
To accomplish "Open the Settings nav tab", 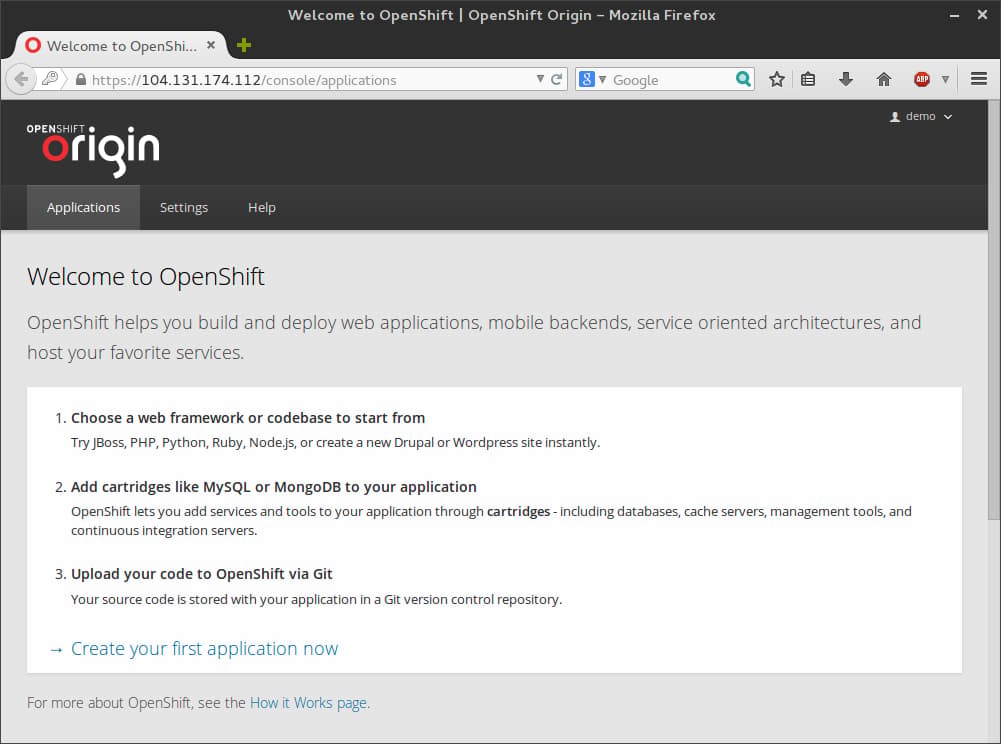I will click(184, 208).
